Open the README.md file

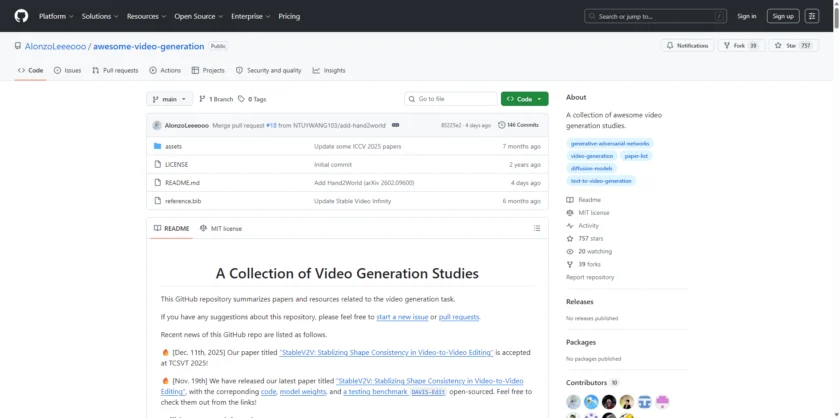point(182,183)
